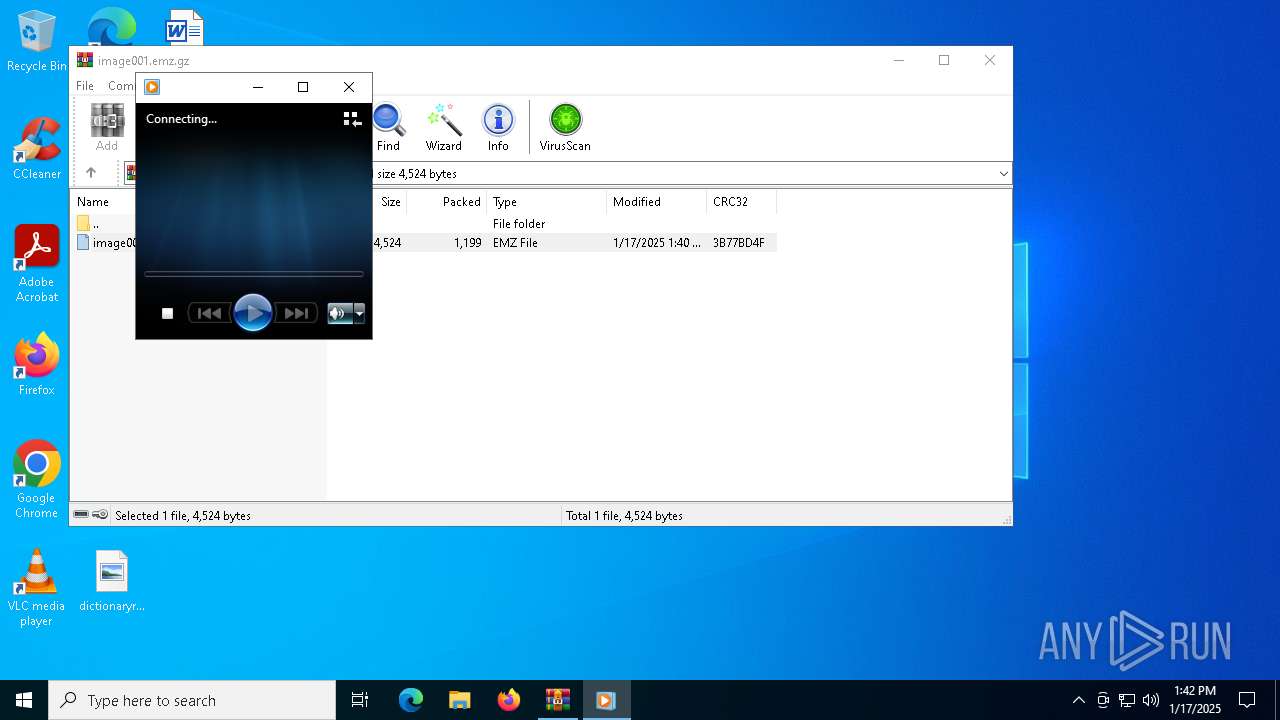Sort file list by CRC32 column

click(741, 202)
